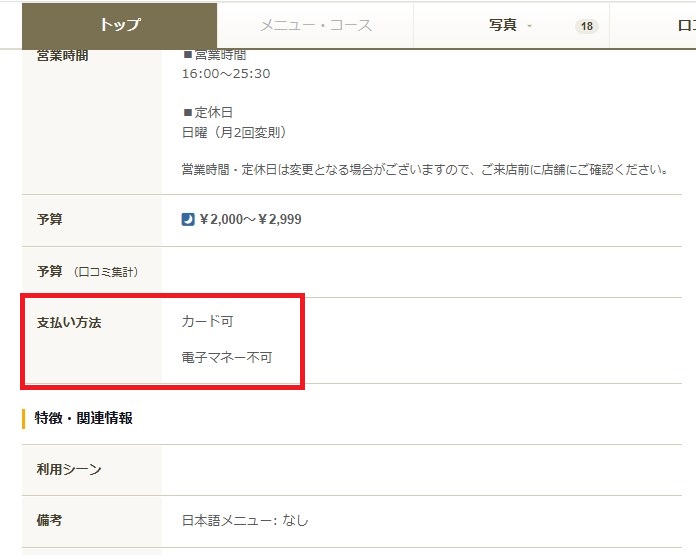Select the 写真 tab

pyautogui.click(x=503, y=25)
